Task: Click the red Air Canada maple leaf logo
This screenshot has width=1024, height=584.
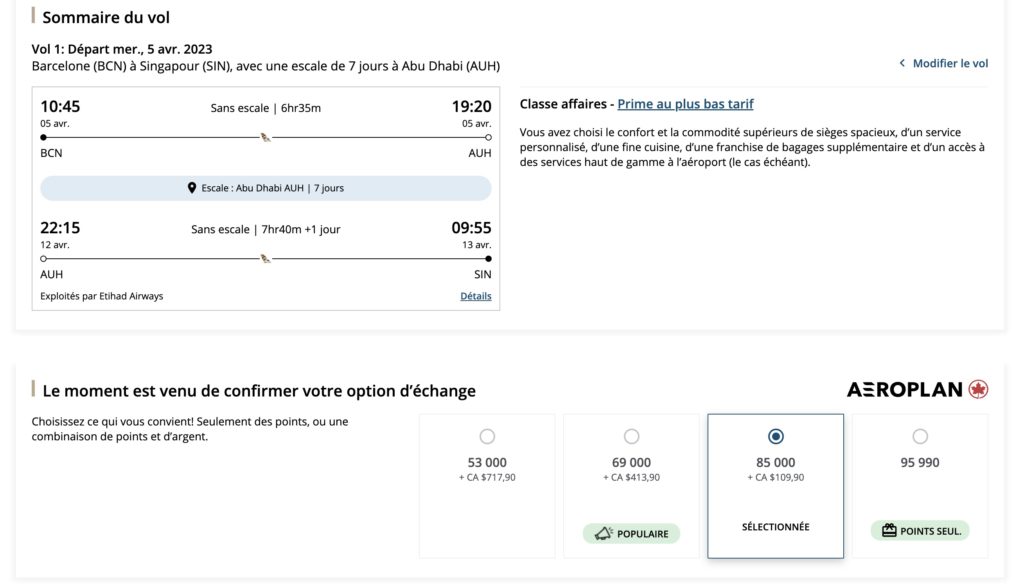Action: pyautogui.click(x=977, y=389)
